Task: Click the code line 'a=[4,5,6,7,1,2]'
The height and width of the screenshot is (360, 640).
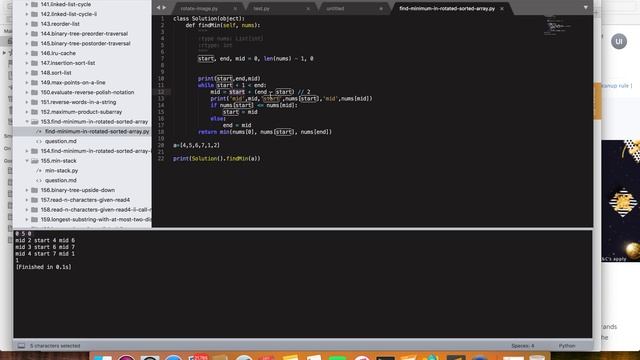Action: [196, 145]
